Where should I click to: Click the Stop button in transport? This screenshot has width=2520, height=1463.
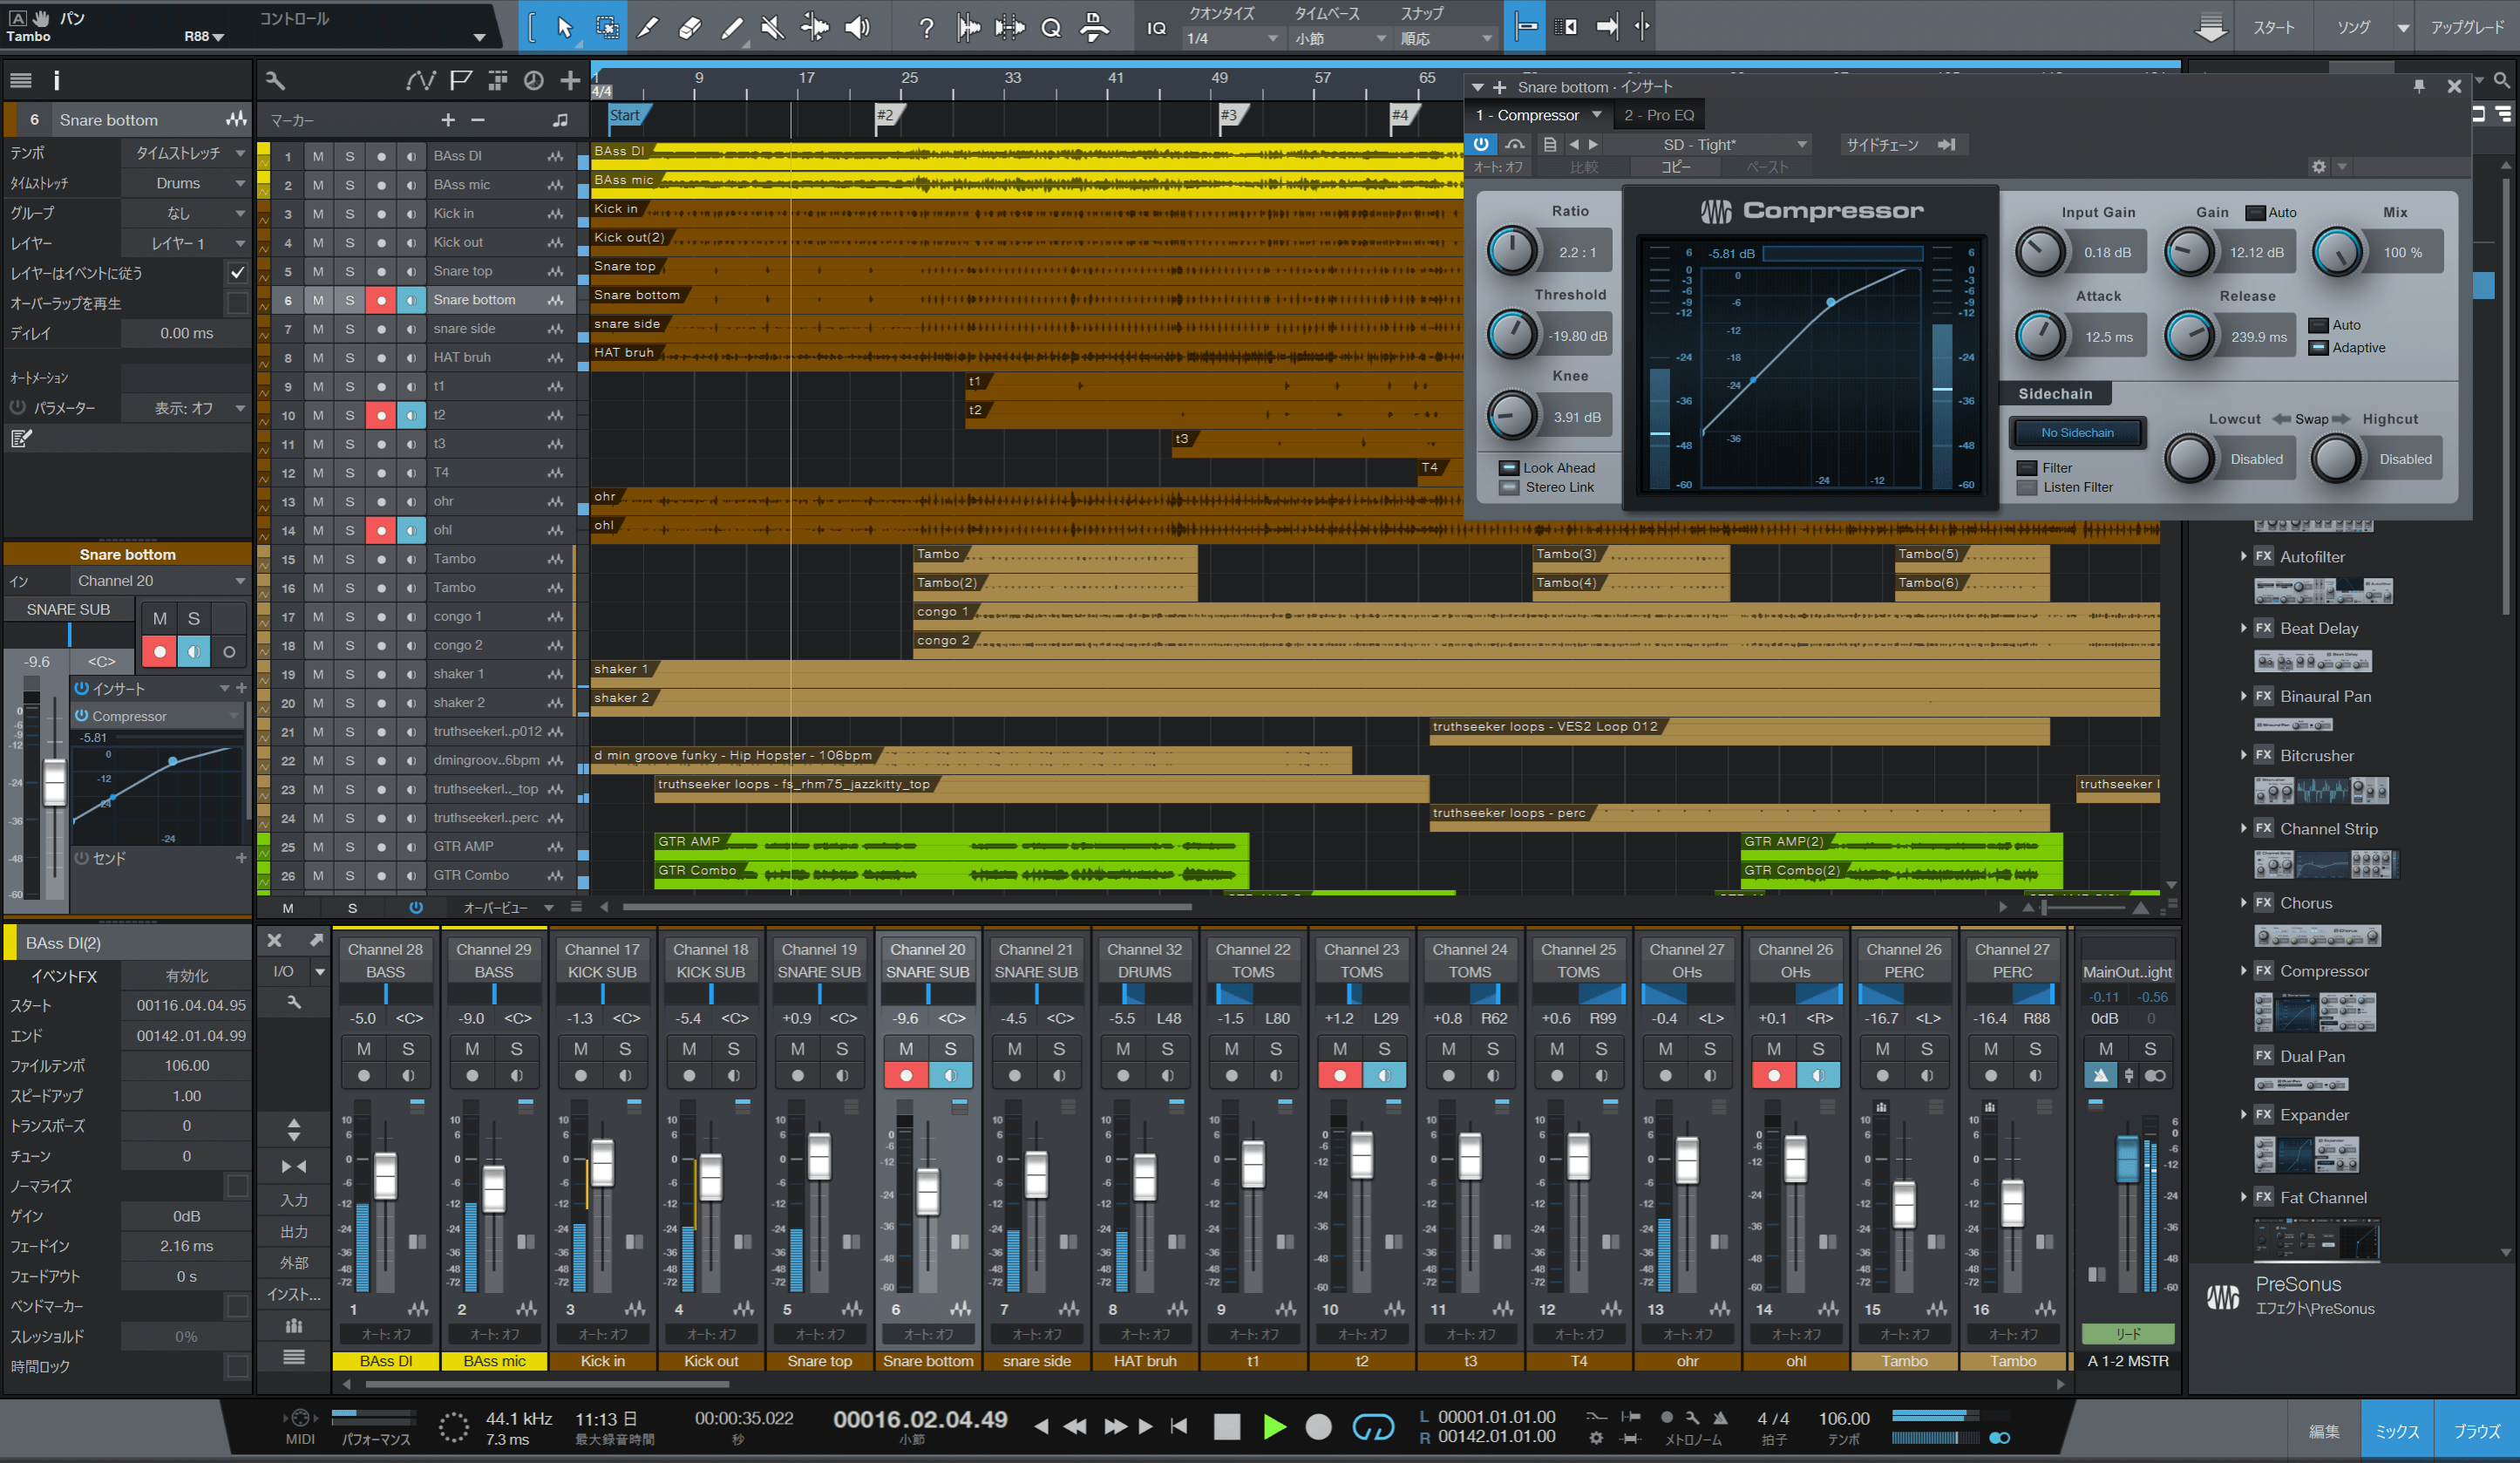(x=1227, y=1426)
